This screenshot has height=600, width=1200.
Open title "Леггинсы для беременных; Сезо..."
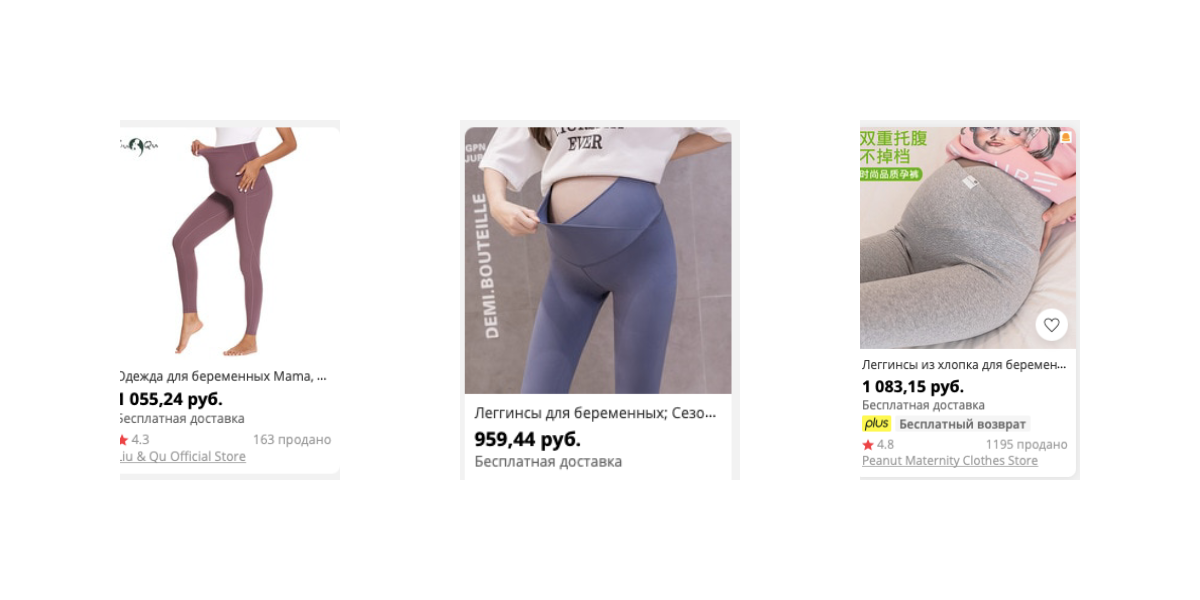(595, 413)
